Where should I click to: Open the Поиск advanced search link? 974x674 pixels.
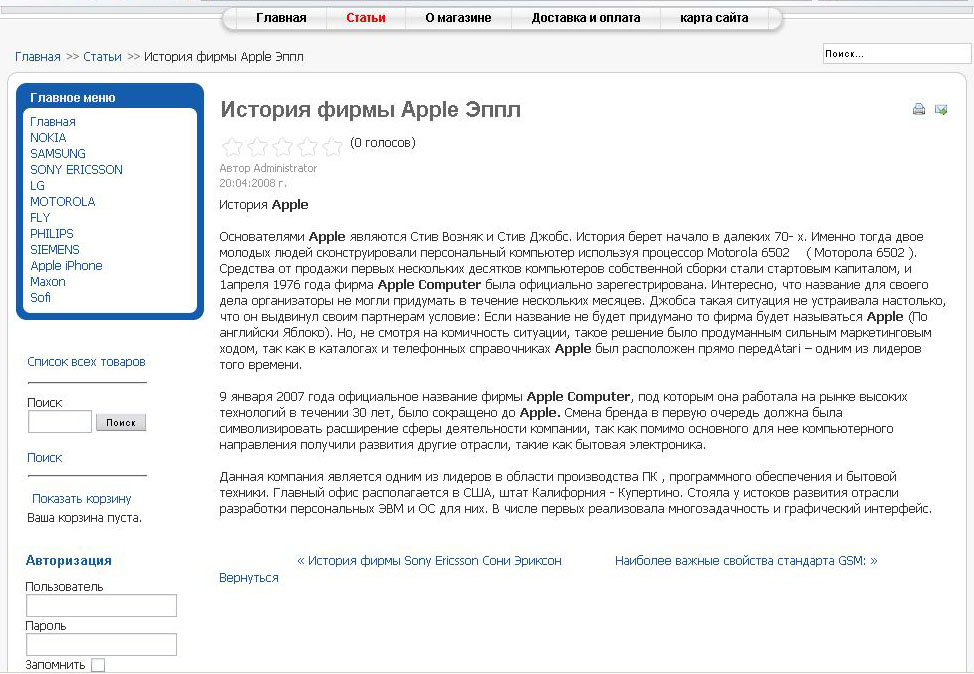45,458
